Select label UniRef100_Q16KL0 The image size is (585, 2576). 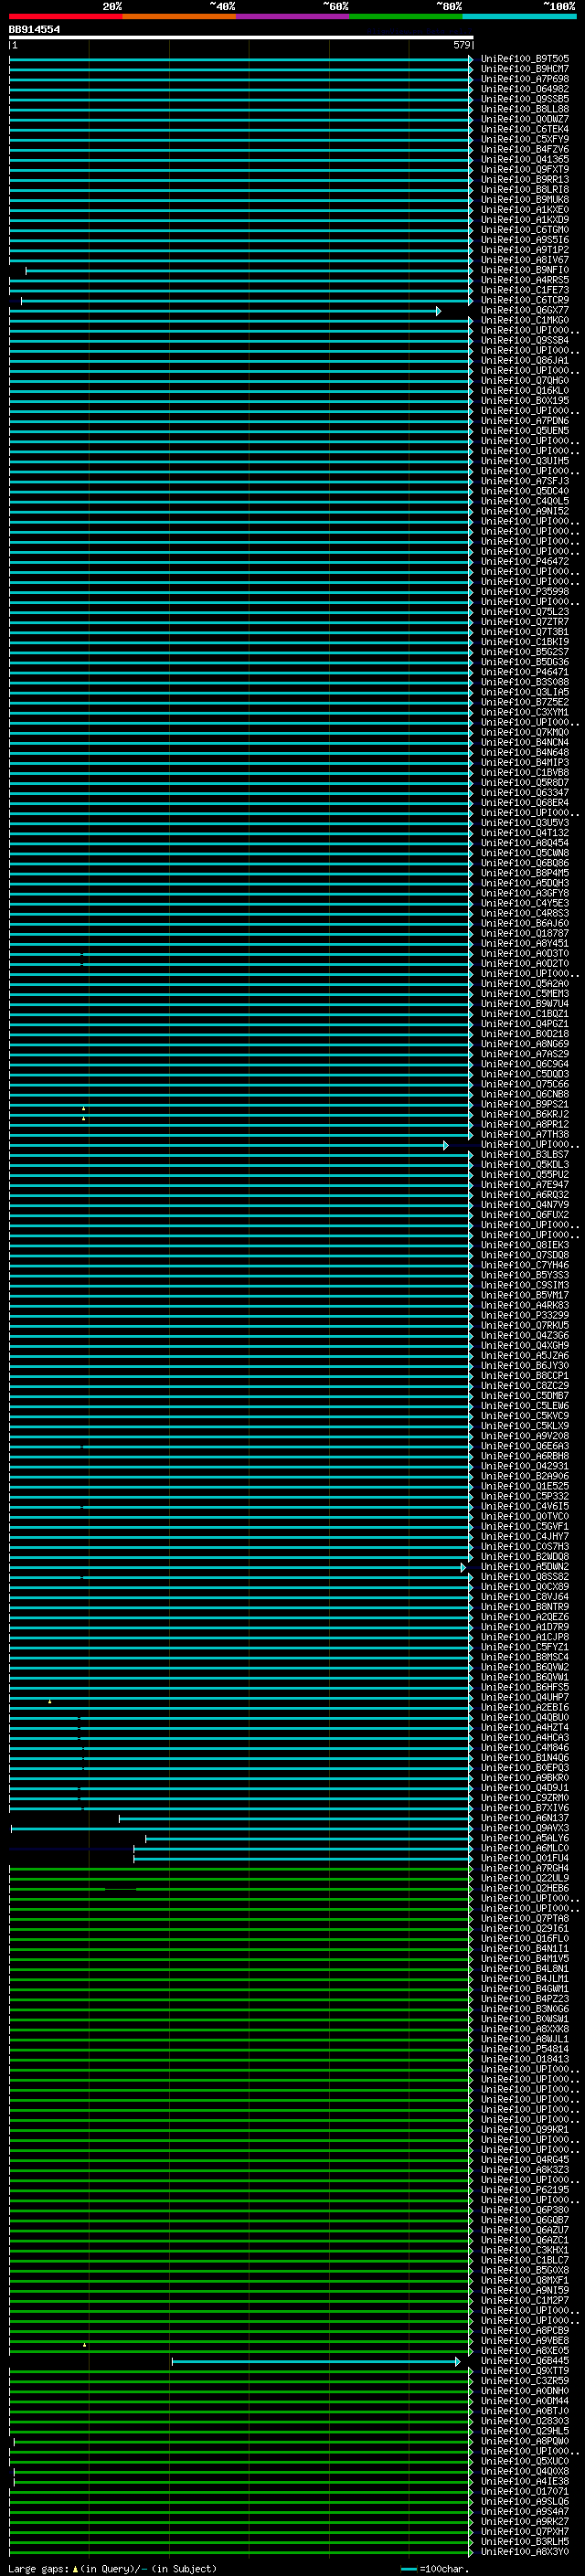pyautogui.click(x=525, y=391)
